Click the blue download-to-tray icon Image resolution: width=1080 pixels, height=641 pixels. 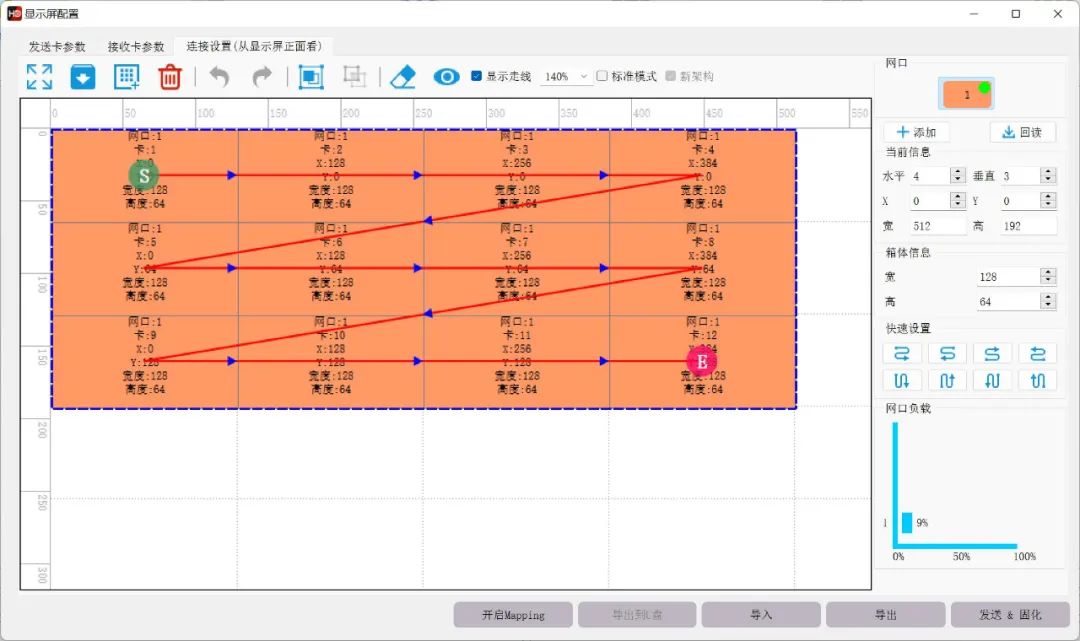click(83, 76)
